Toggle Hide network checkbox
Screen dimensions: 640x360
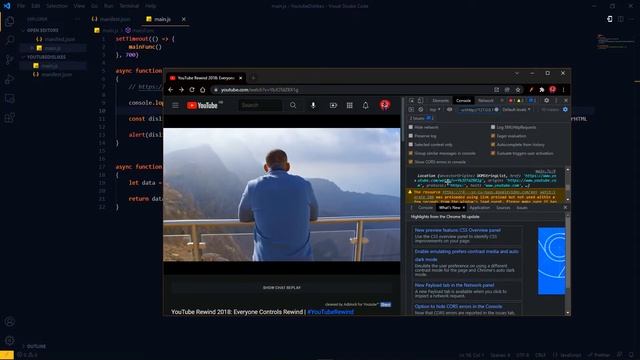coord(411,127)
